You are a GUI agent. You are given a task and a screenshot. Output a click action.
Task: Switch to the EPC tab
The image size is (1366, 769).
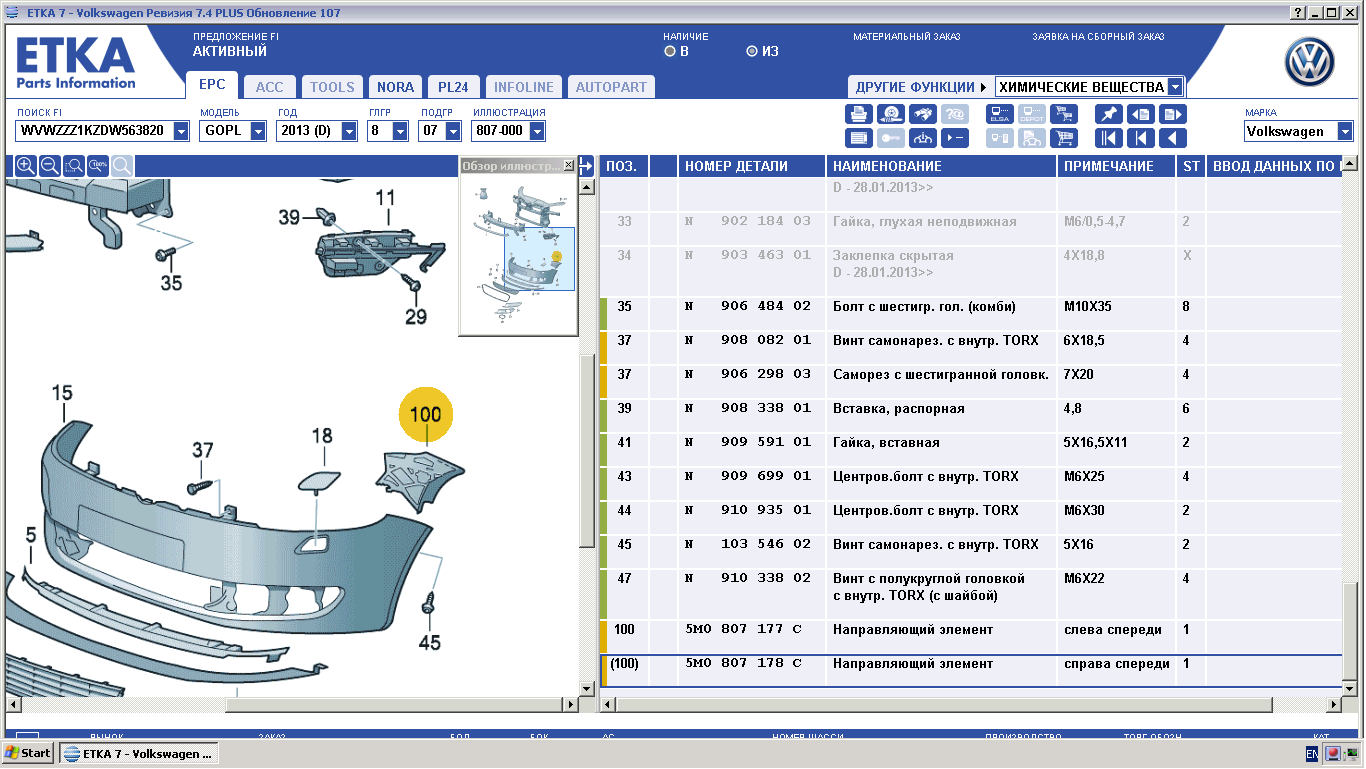[212, 85]
